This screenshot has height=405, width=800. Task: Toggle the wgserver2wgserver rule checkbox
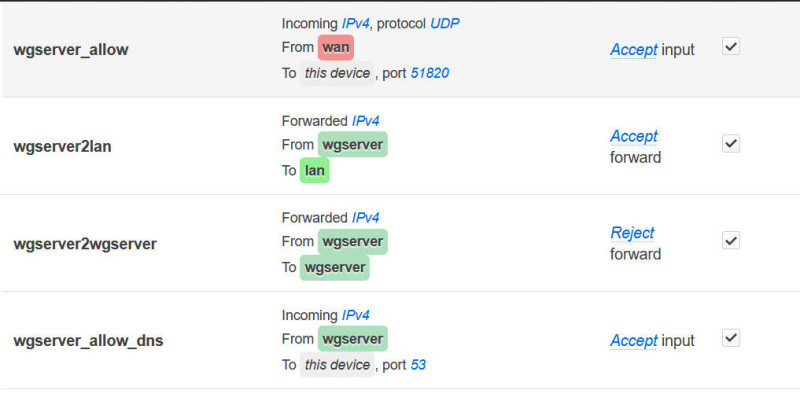(x=731, y=241)
